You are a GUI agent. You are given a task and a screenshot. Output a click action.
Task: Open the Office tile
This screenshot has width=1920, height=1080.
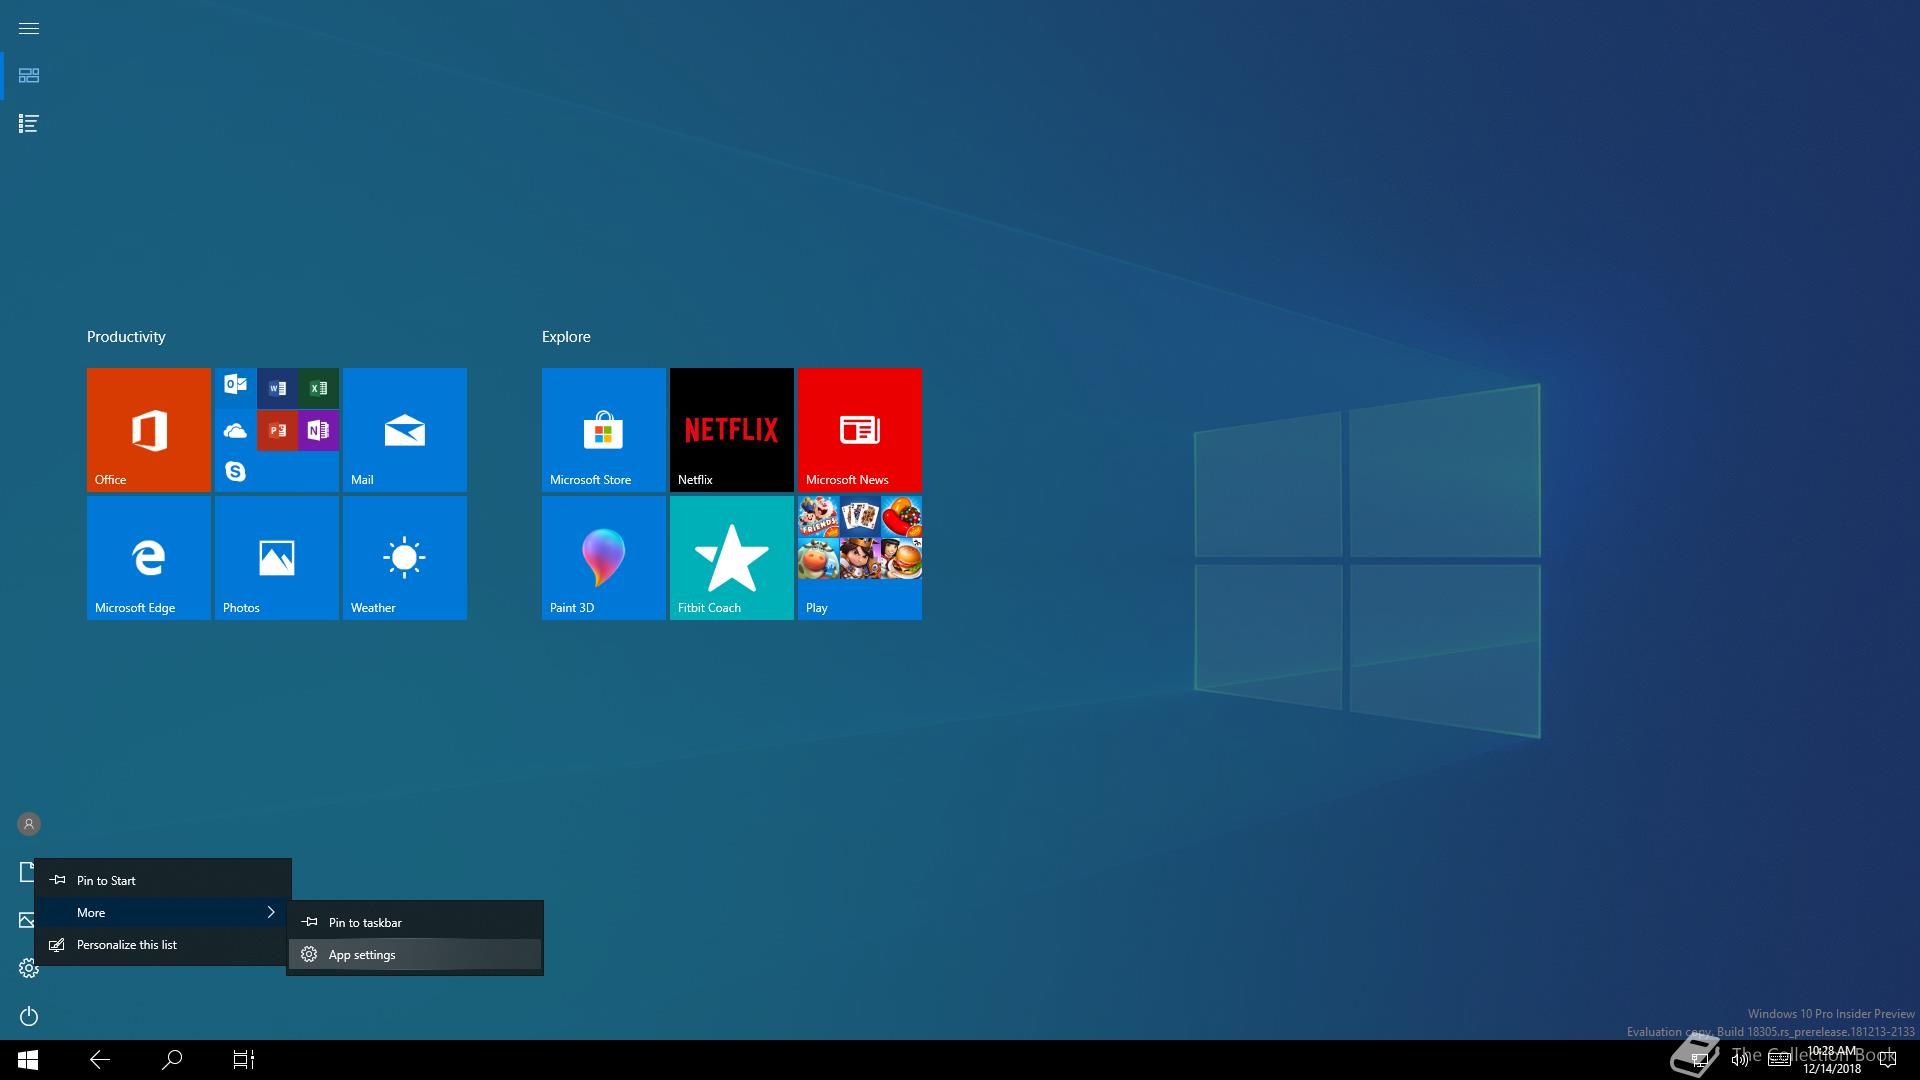[x=149, y=430]
